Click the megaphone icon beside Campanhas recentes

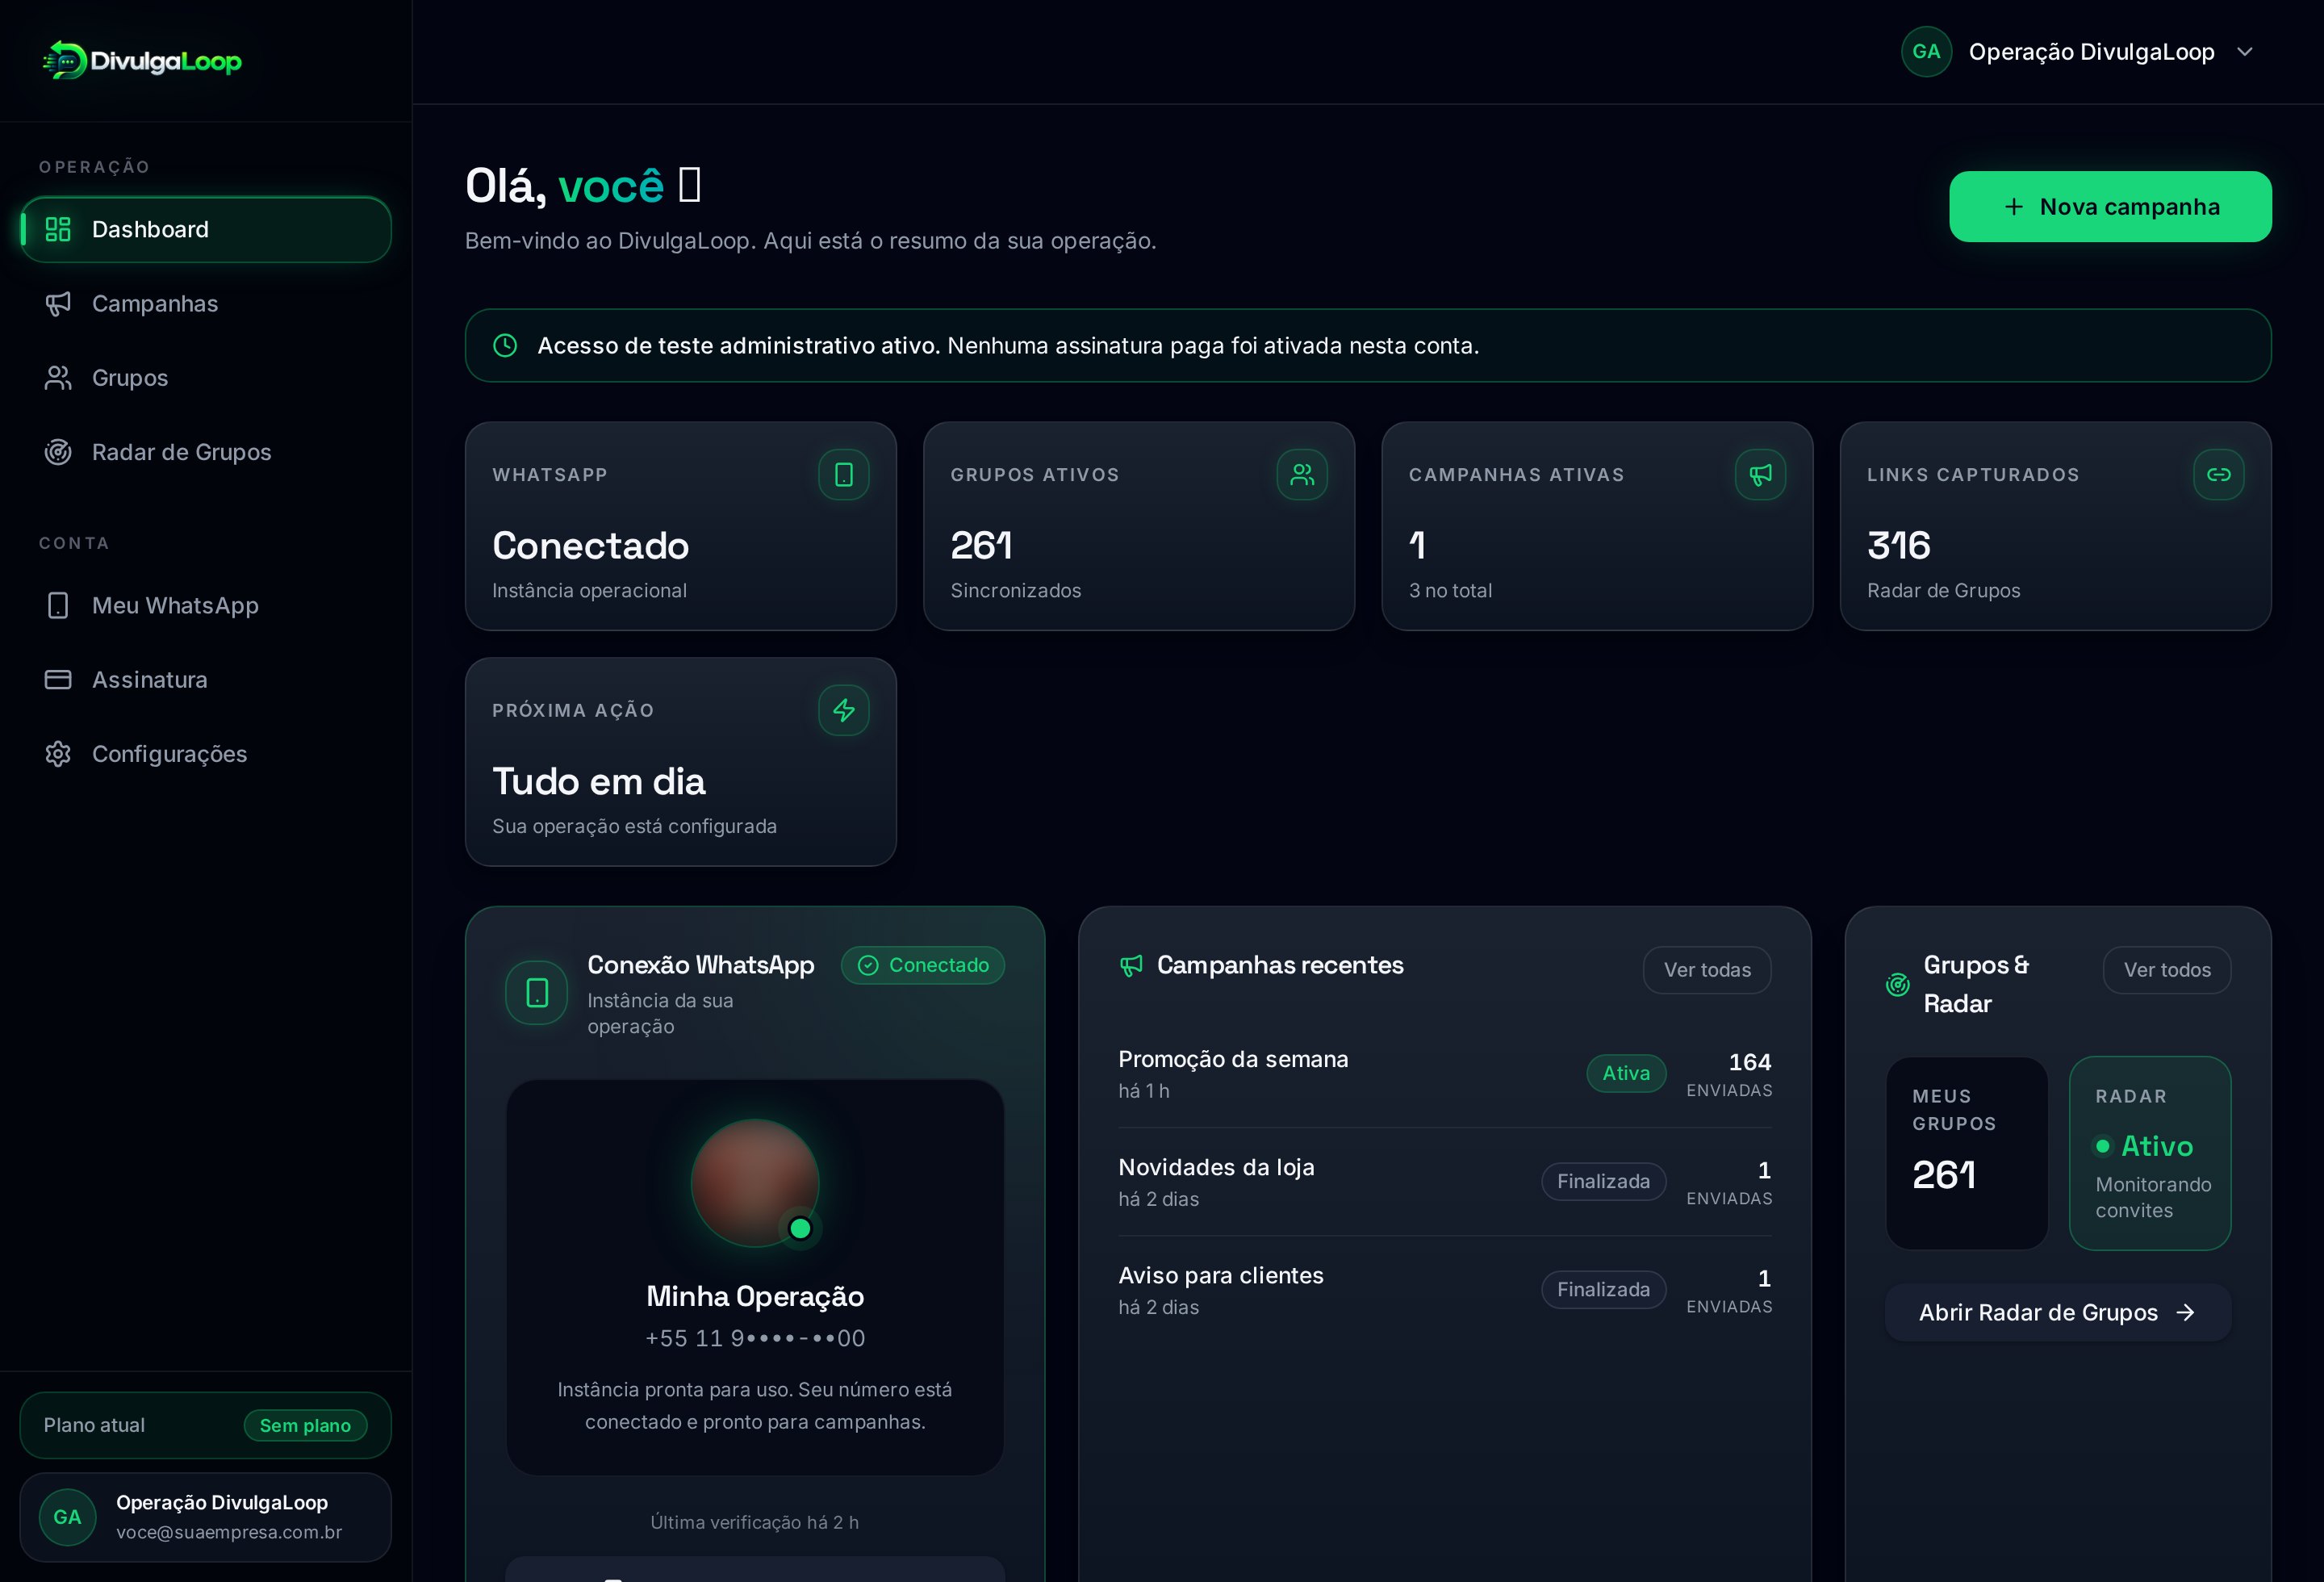(1131, 965)
